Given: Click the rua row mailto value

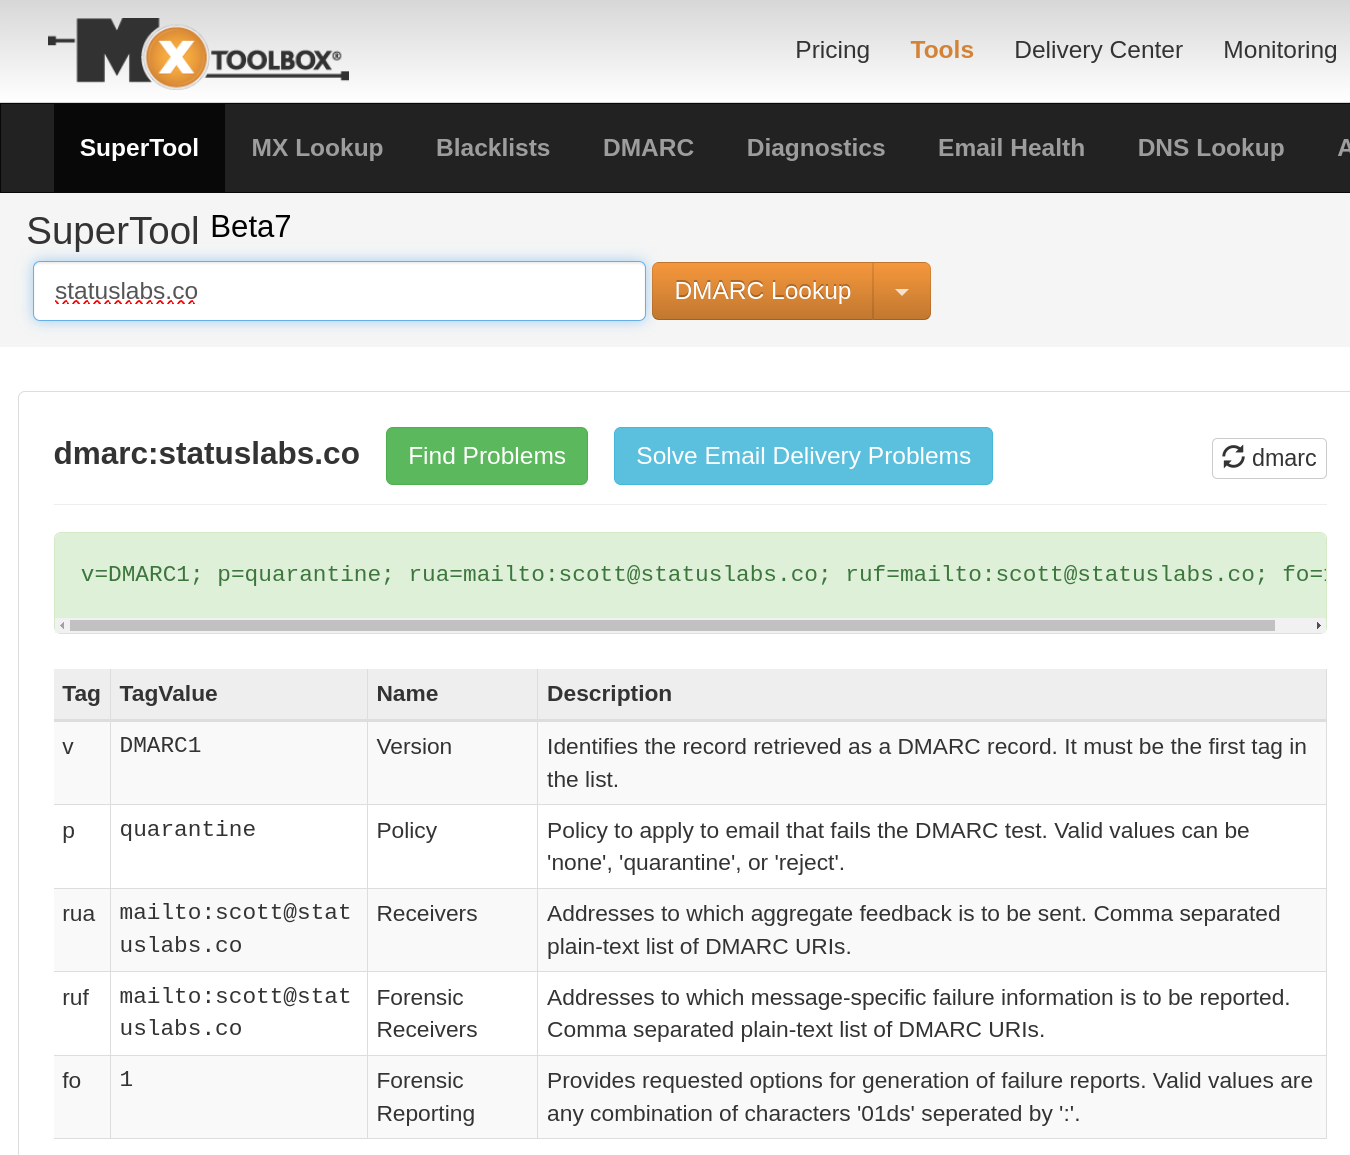Looking at the screenshot, I should click(235, 929).
